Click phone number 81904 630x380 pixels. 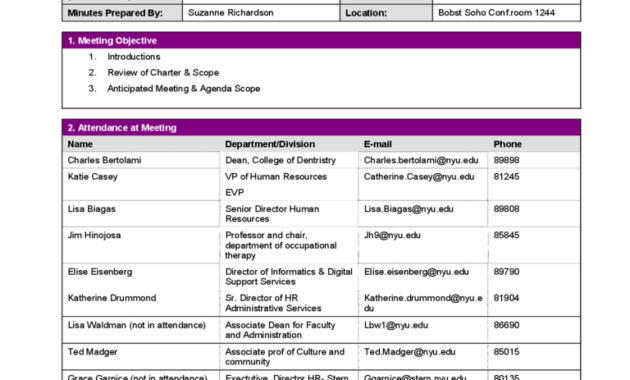tap(506, 298)
